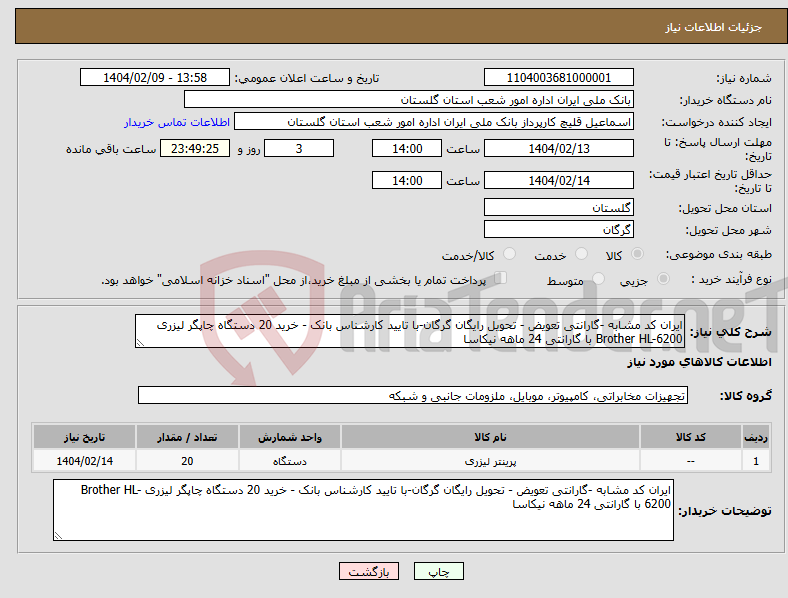Click the remaining time countdown 23:49:25

[195, 149]
